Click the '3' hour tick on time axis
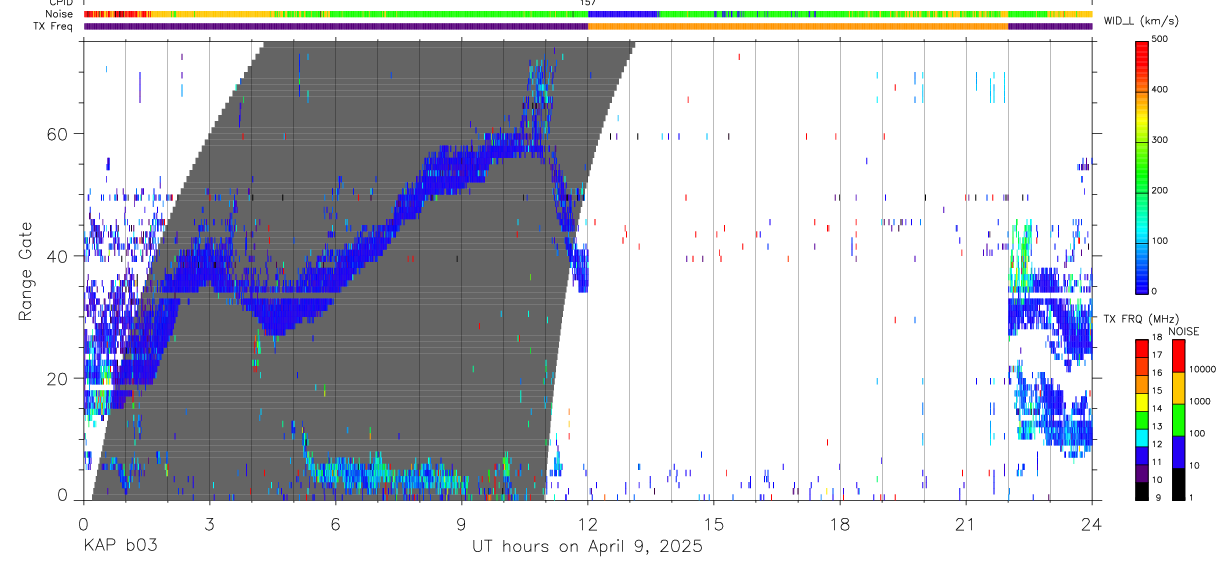This screenshot has height=567, width=1228. point(209,524)
